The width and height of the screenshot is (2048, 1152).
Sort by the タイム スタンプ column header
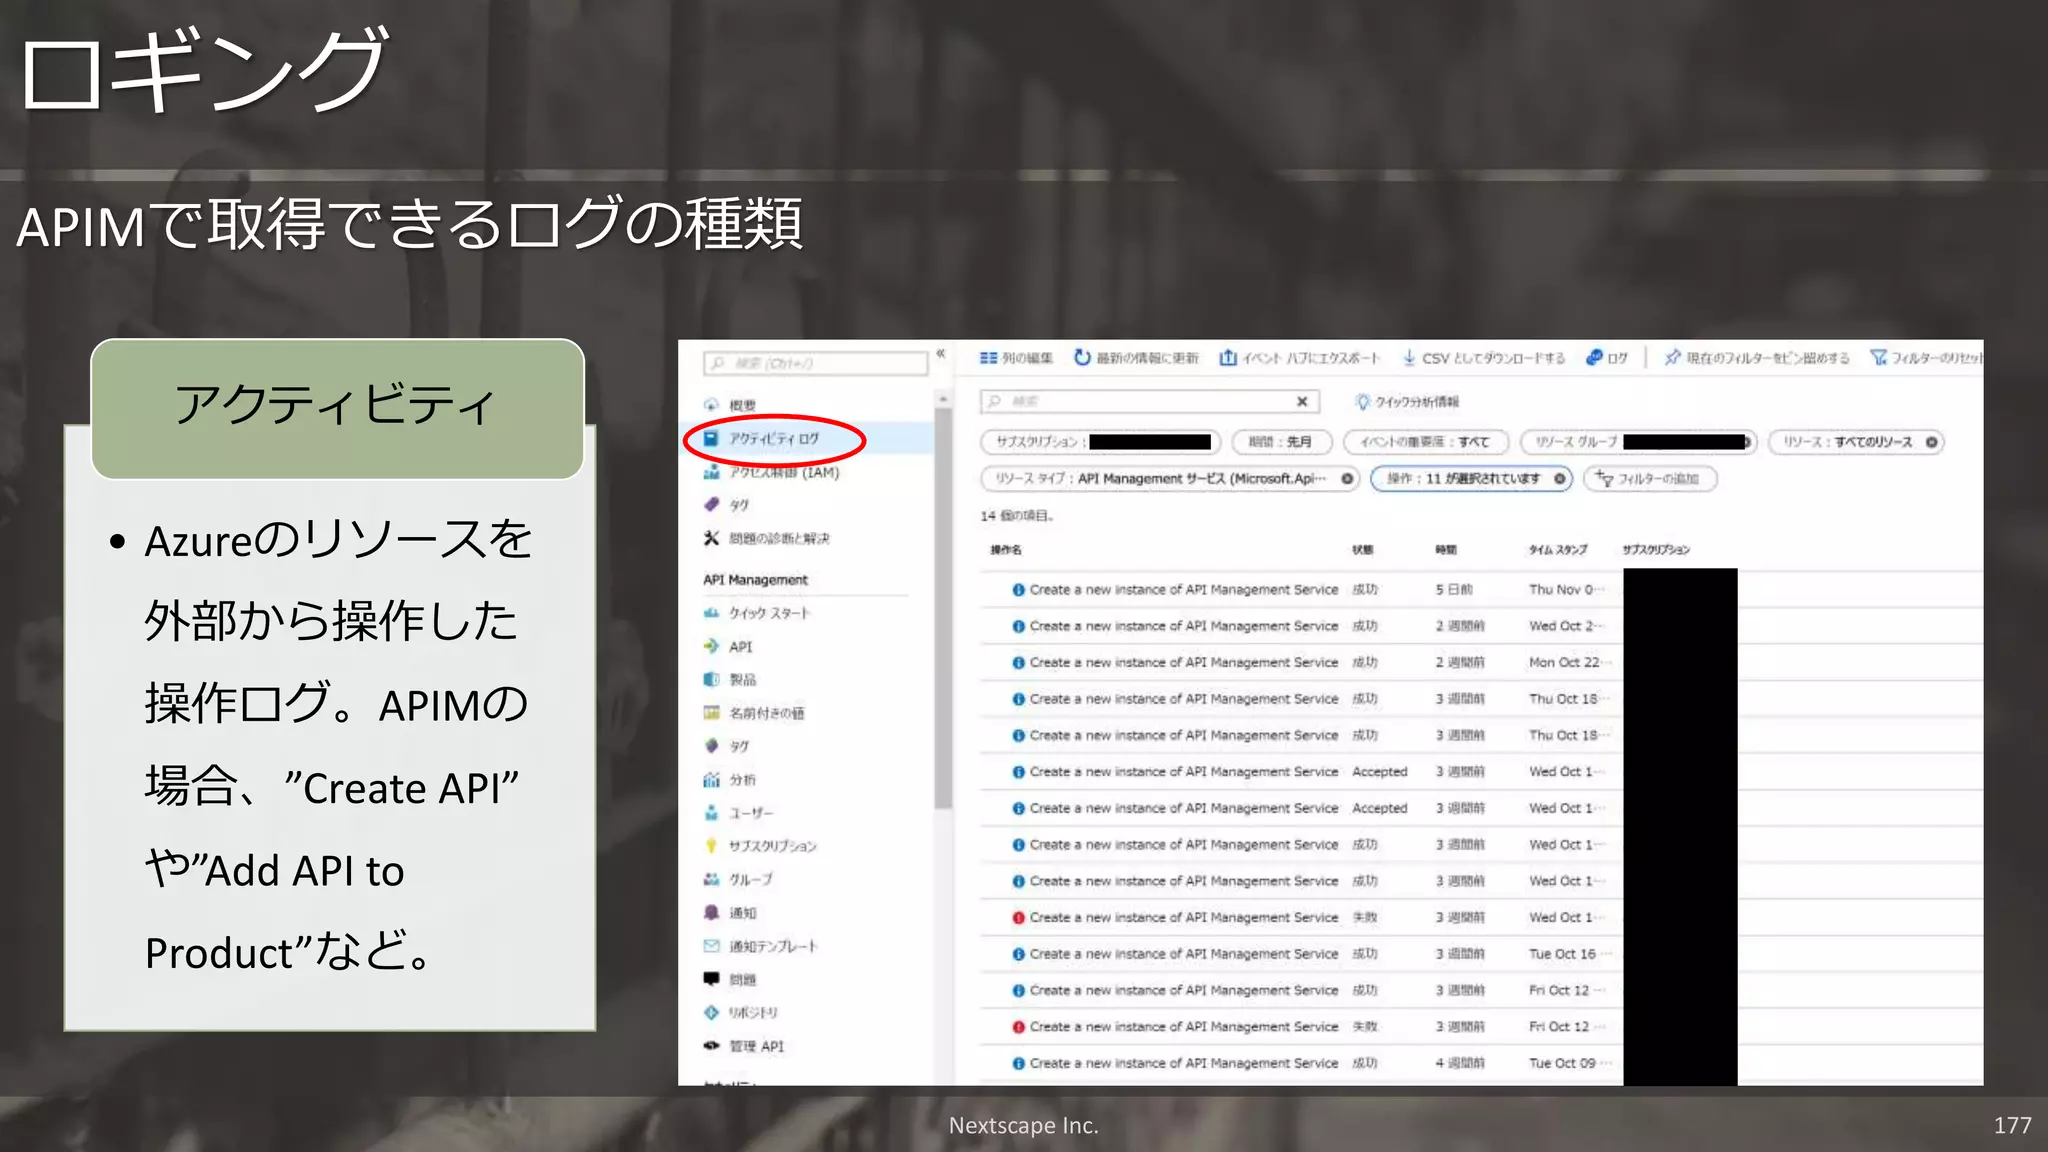click(x=1558, y=550)
